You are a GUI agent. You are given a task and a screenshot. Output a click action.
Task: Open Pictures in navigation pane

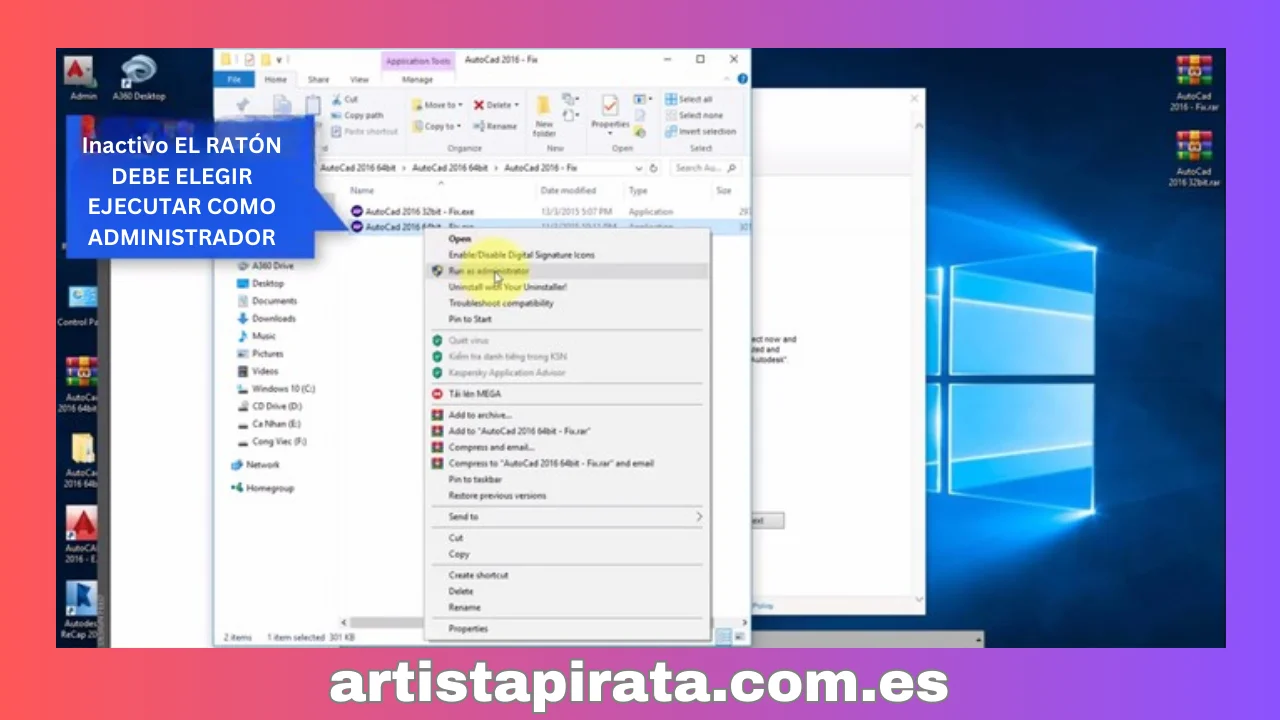pos(260,353)
